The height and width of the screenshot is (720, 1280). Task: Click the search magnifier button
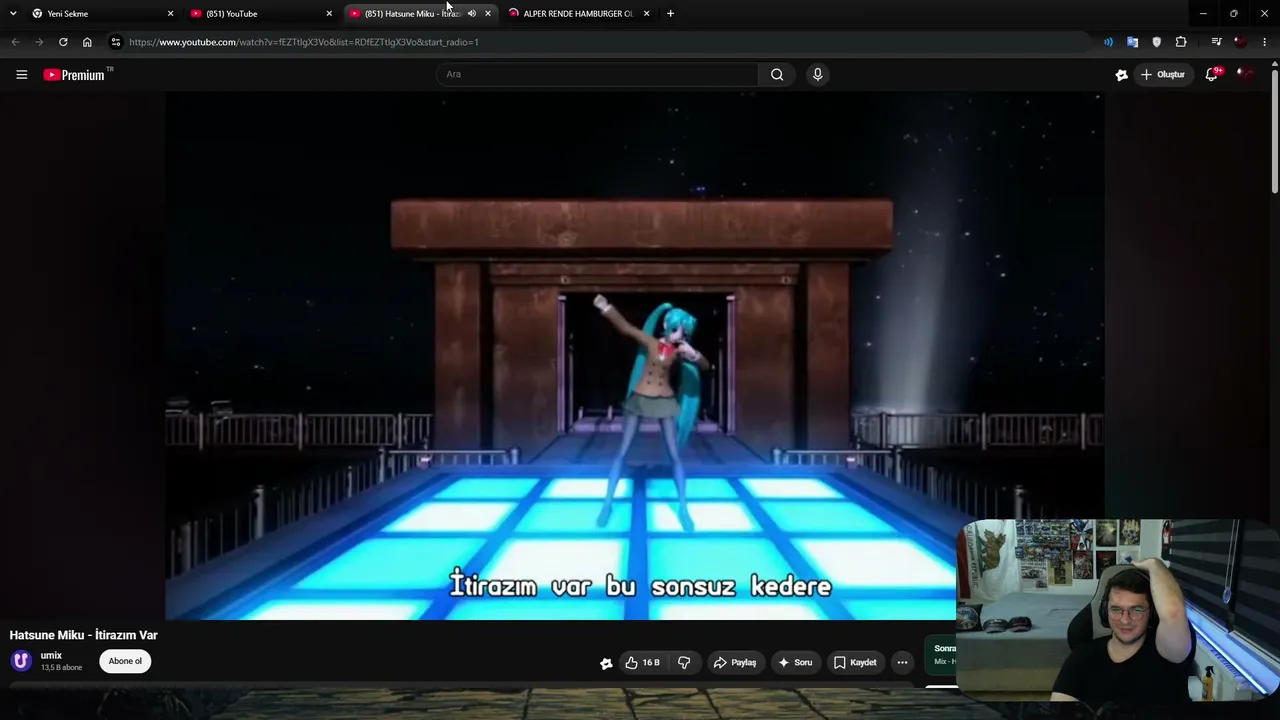pyautogui.click(x=777, y=75)
